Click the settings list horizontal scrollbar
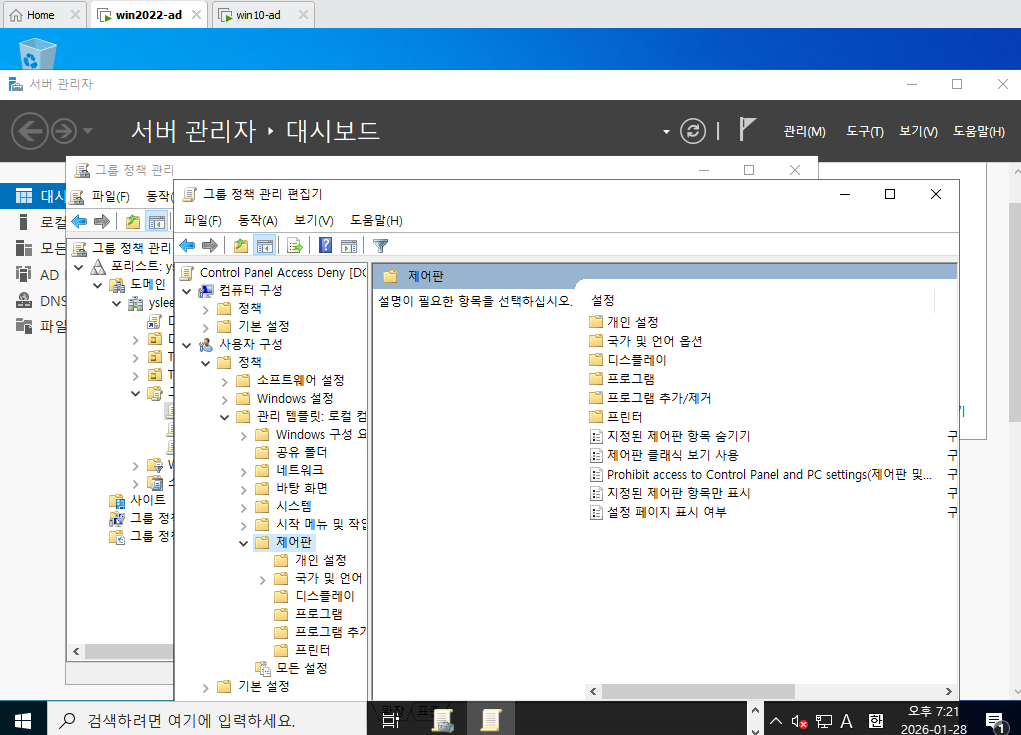1021x735 pixels. point(698,691)
